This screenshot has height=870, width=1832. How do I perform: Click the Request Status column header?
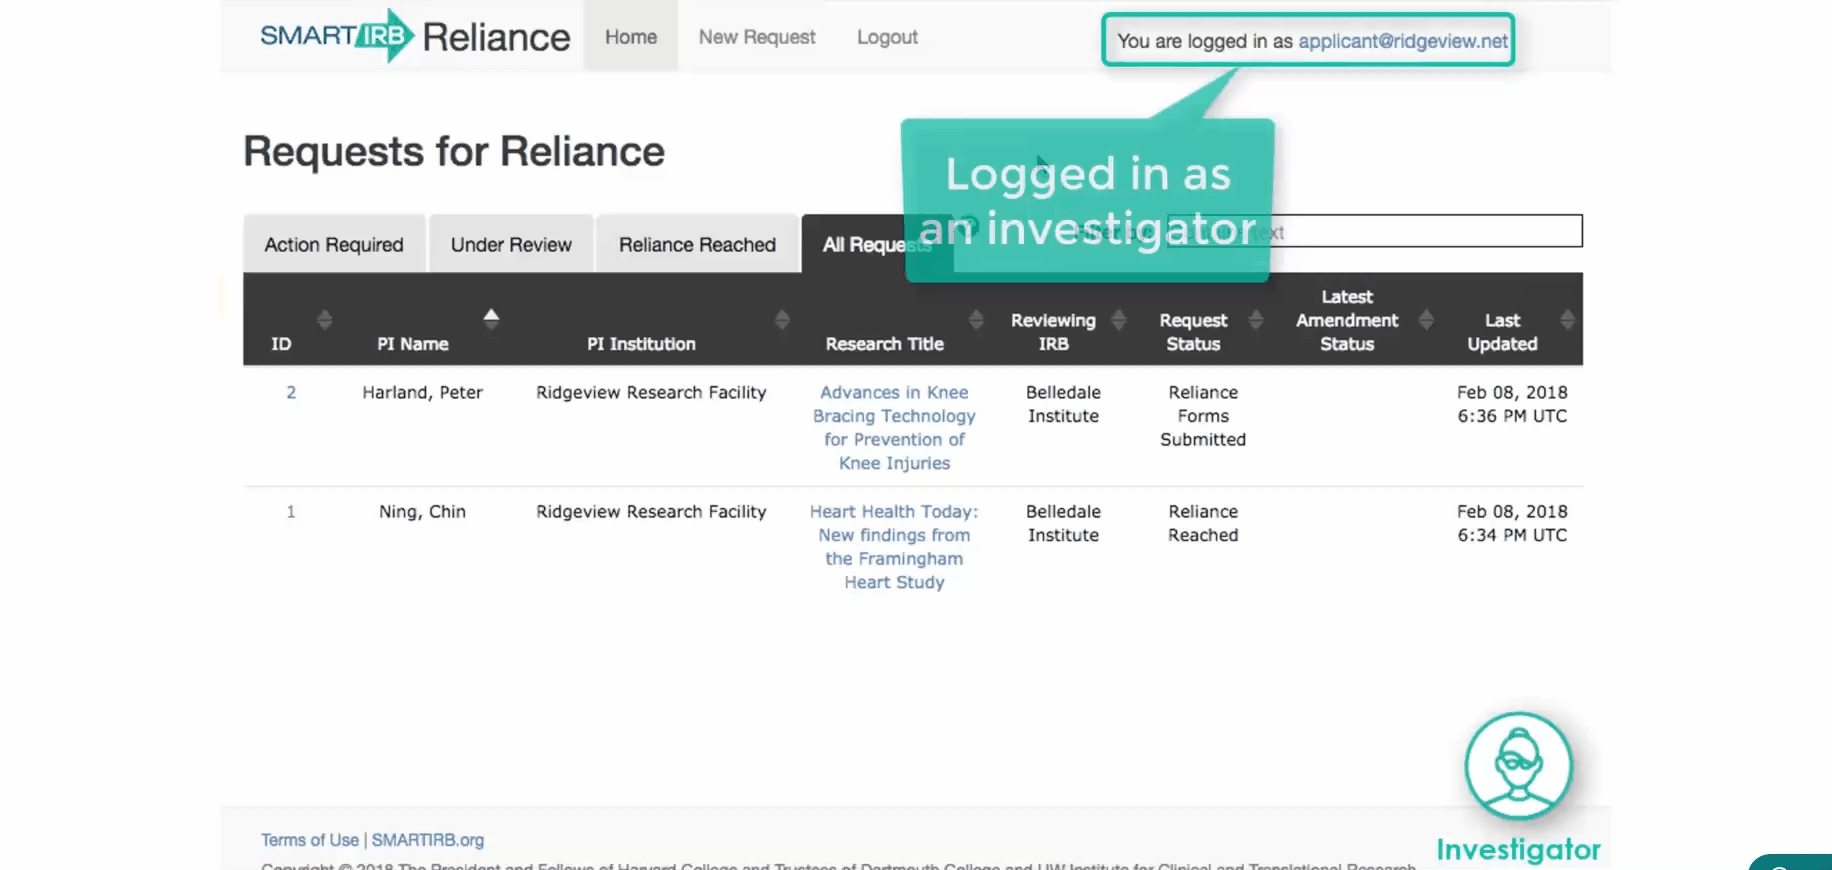(x=1193, y=332)
